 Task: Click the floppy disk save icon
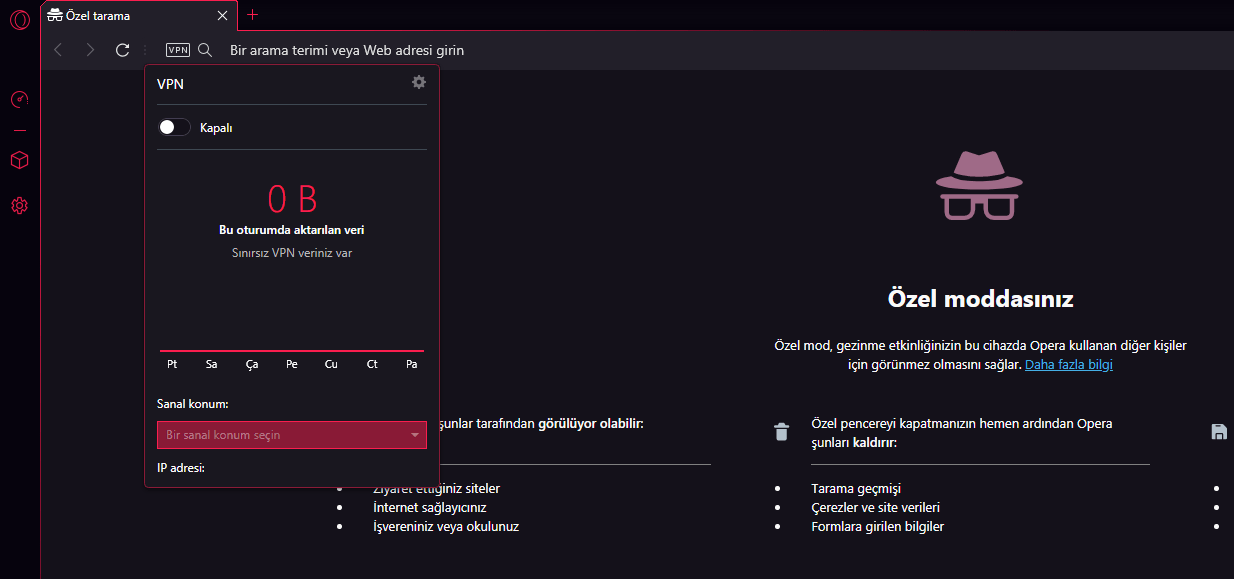pos(1219,432)
